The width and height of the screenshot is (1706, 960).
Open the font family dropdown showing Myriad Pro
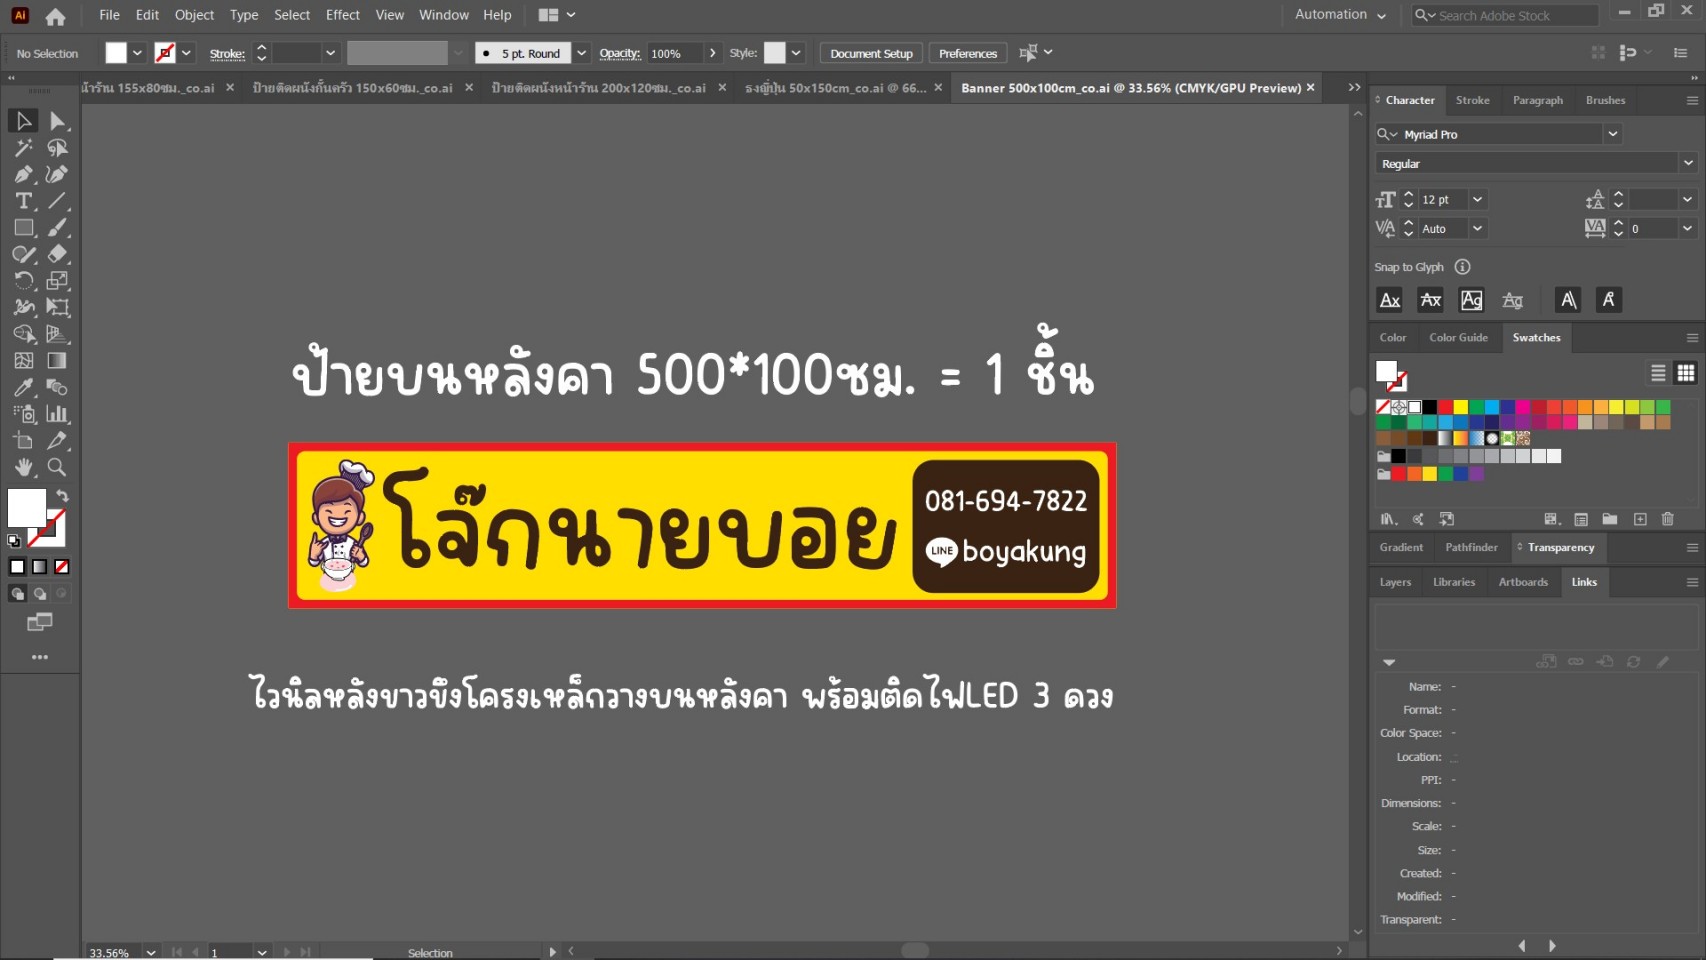pos(1612,133)
